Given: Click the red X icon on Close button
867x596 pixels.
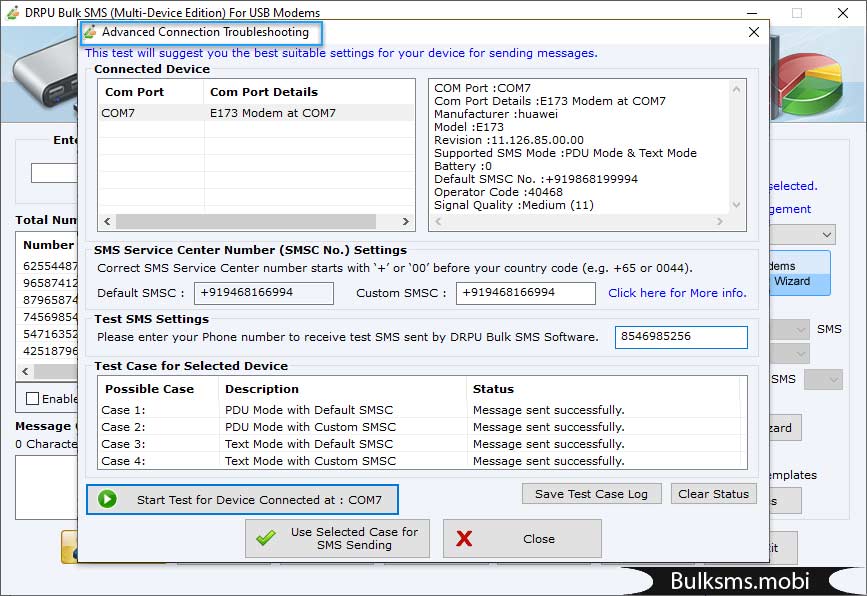Looking at the screenshot, I should point(464,539).
